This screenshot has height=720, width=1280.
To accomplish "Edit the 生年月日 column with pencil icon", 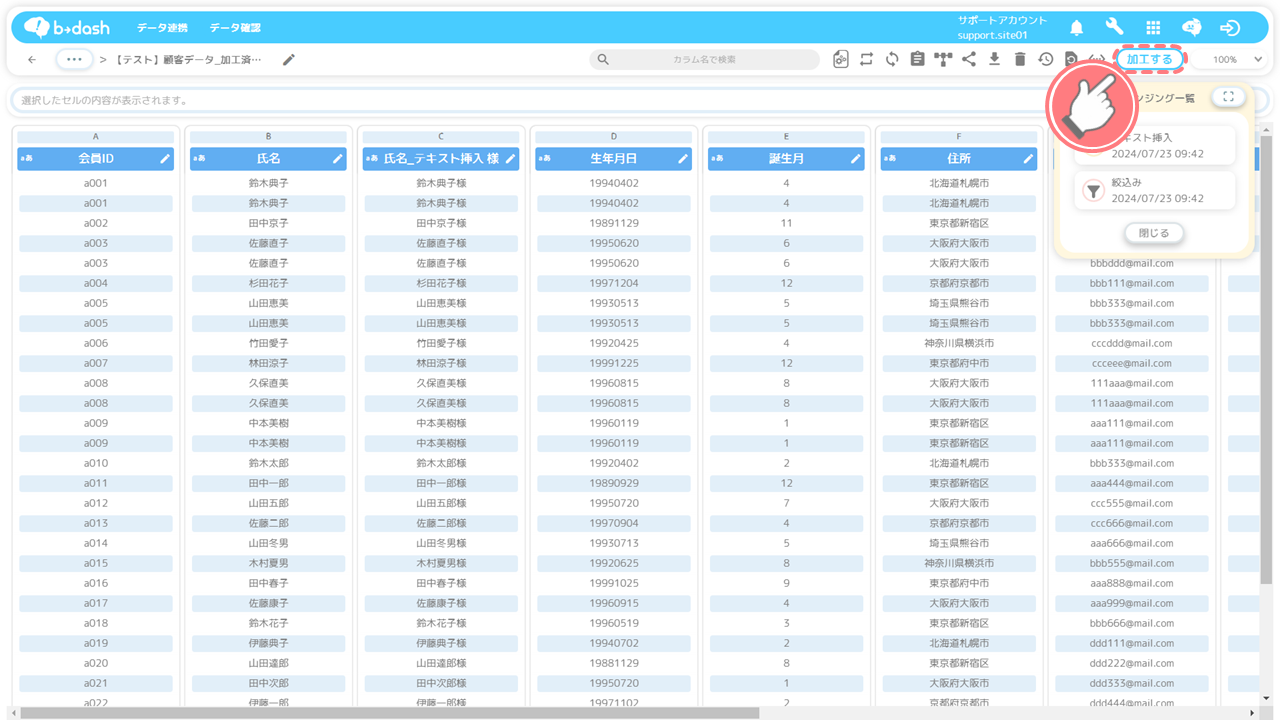I will (x=683, y=158).
